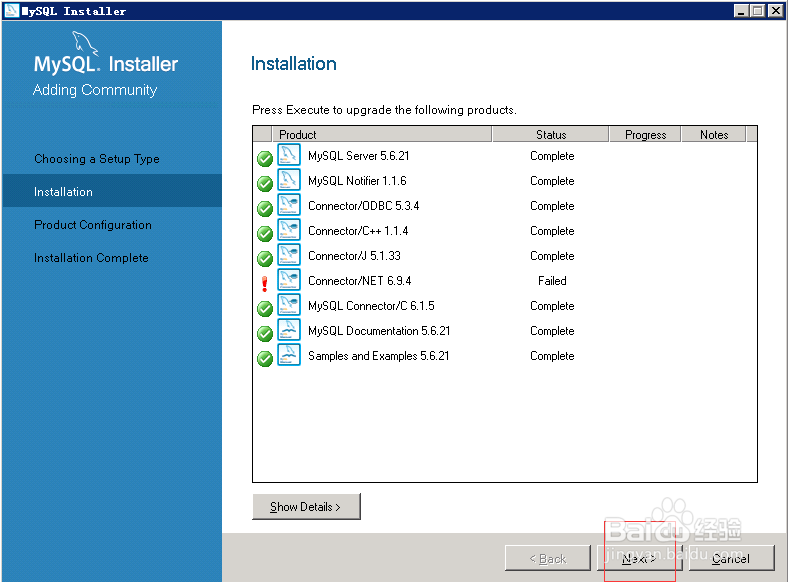Click the MySQL Server 5.6.21 product icon
788x582 pixels.
click(289, 155)
